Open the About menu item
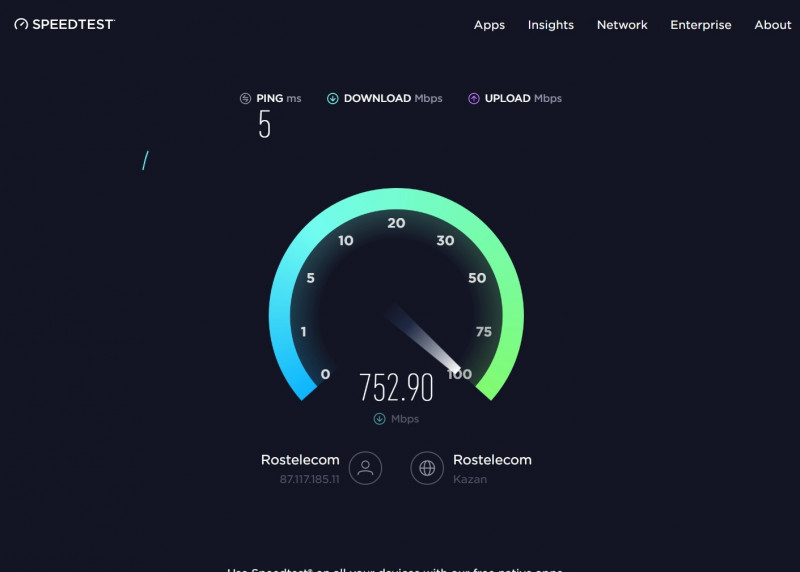800x572 pixels. coord(772,24)
